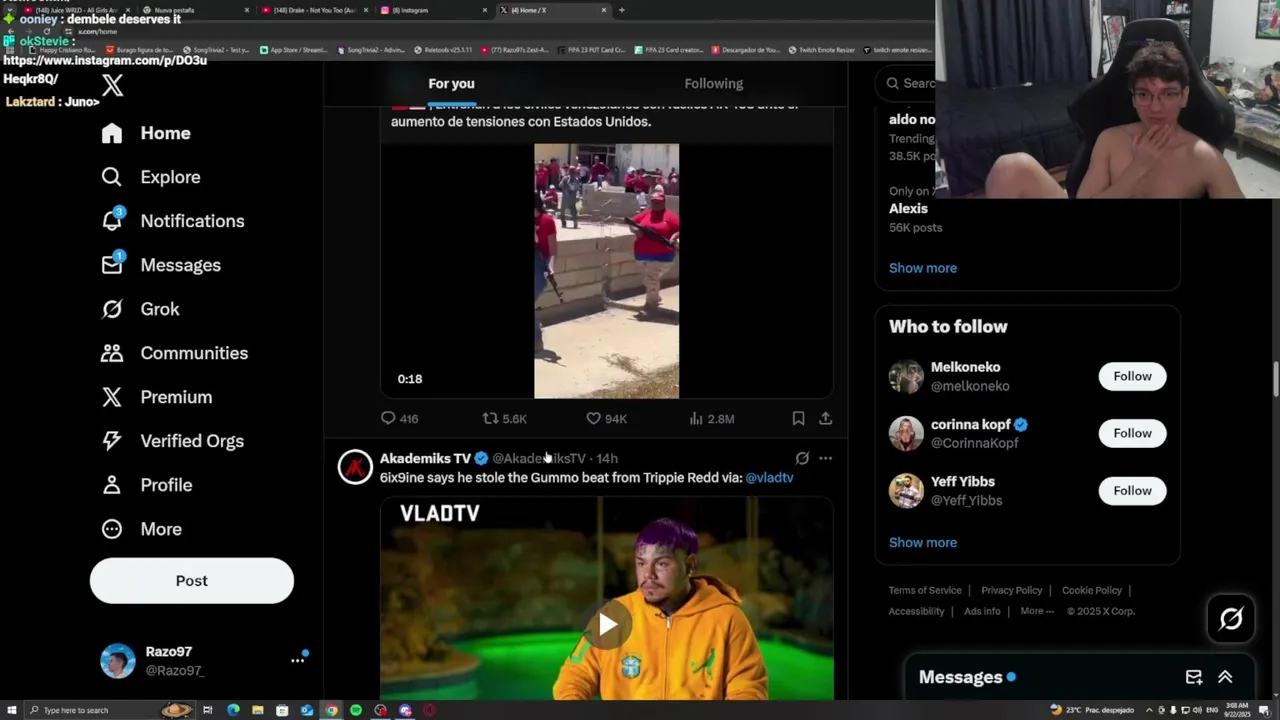Open the Ads info link
Screen dimensions: 1280x720
[x=982, y=611]
